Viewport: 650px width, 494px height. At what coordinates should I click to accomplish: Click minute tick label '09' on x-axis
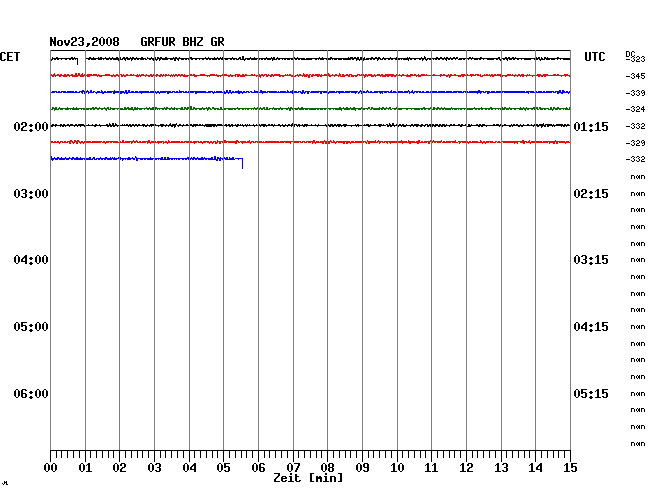tap(362, 468)
